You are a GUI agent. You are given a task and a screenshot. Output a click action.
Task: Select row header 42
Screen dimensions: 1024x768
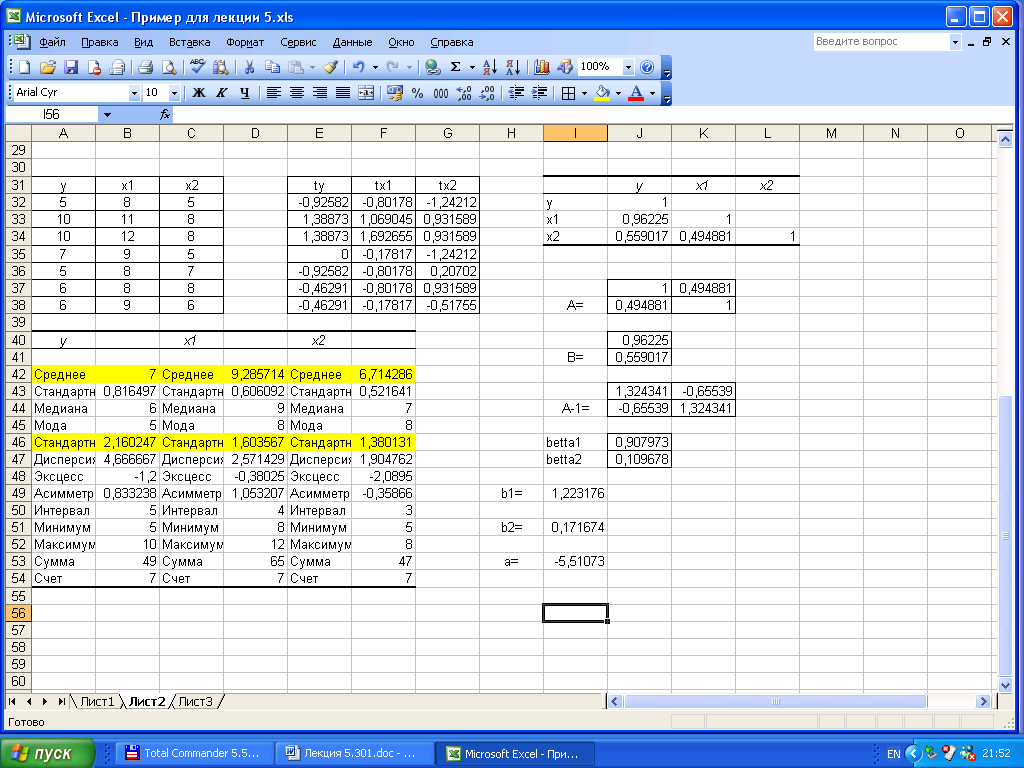pyautogui.click(x=18, y=374)
